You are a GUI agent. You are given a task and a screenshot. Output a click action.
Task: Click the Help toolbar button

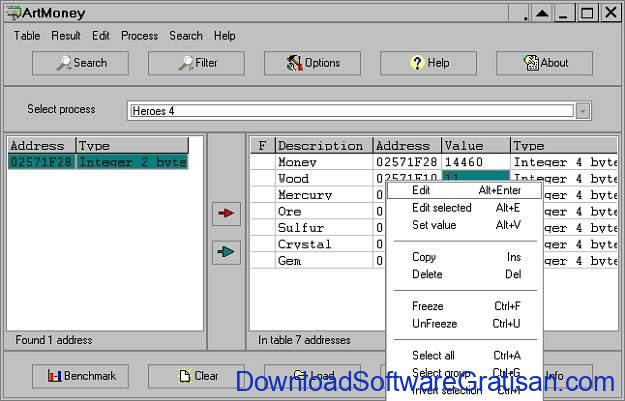tap(428, 63)
